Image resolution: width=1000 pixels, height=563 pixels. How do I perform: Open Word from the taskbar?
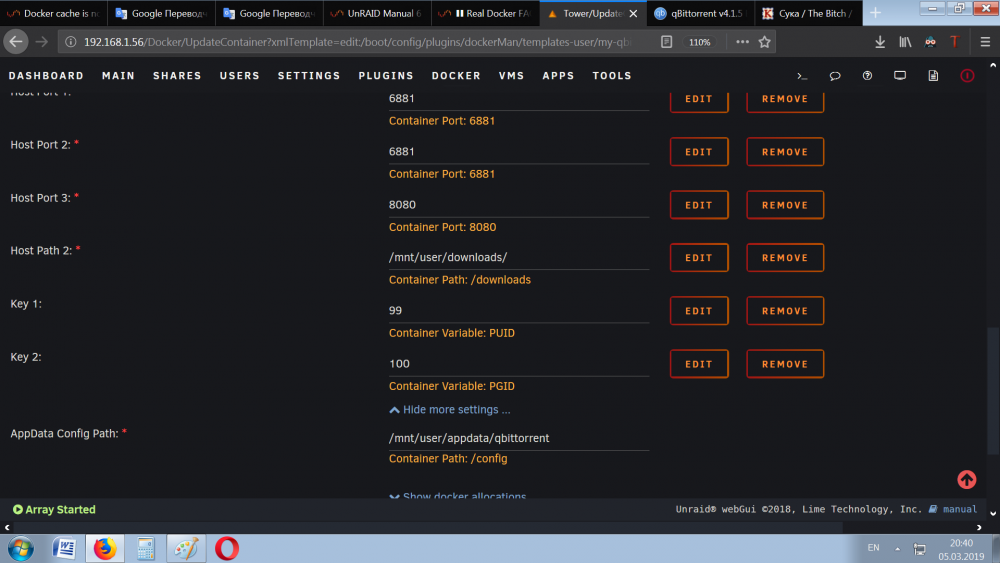point(64,548)
